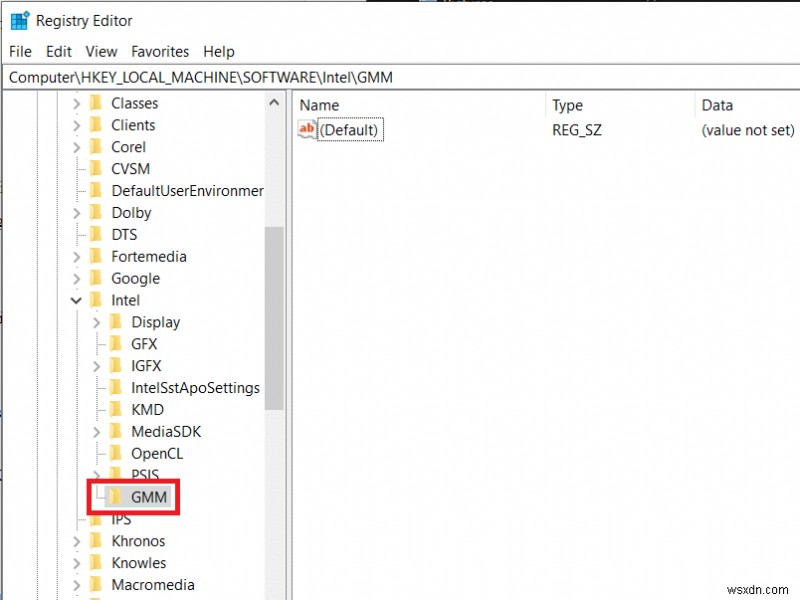Click the (value not set) data cell
The image size is (800, 600).
click(x=748, y=130)
